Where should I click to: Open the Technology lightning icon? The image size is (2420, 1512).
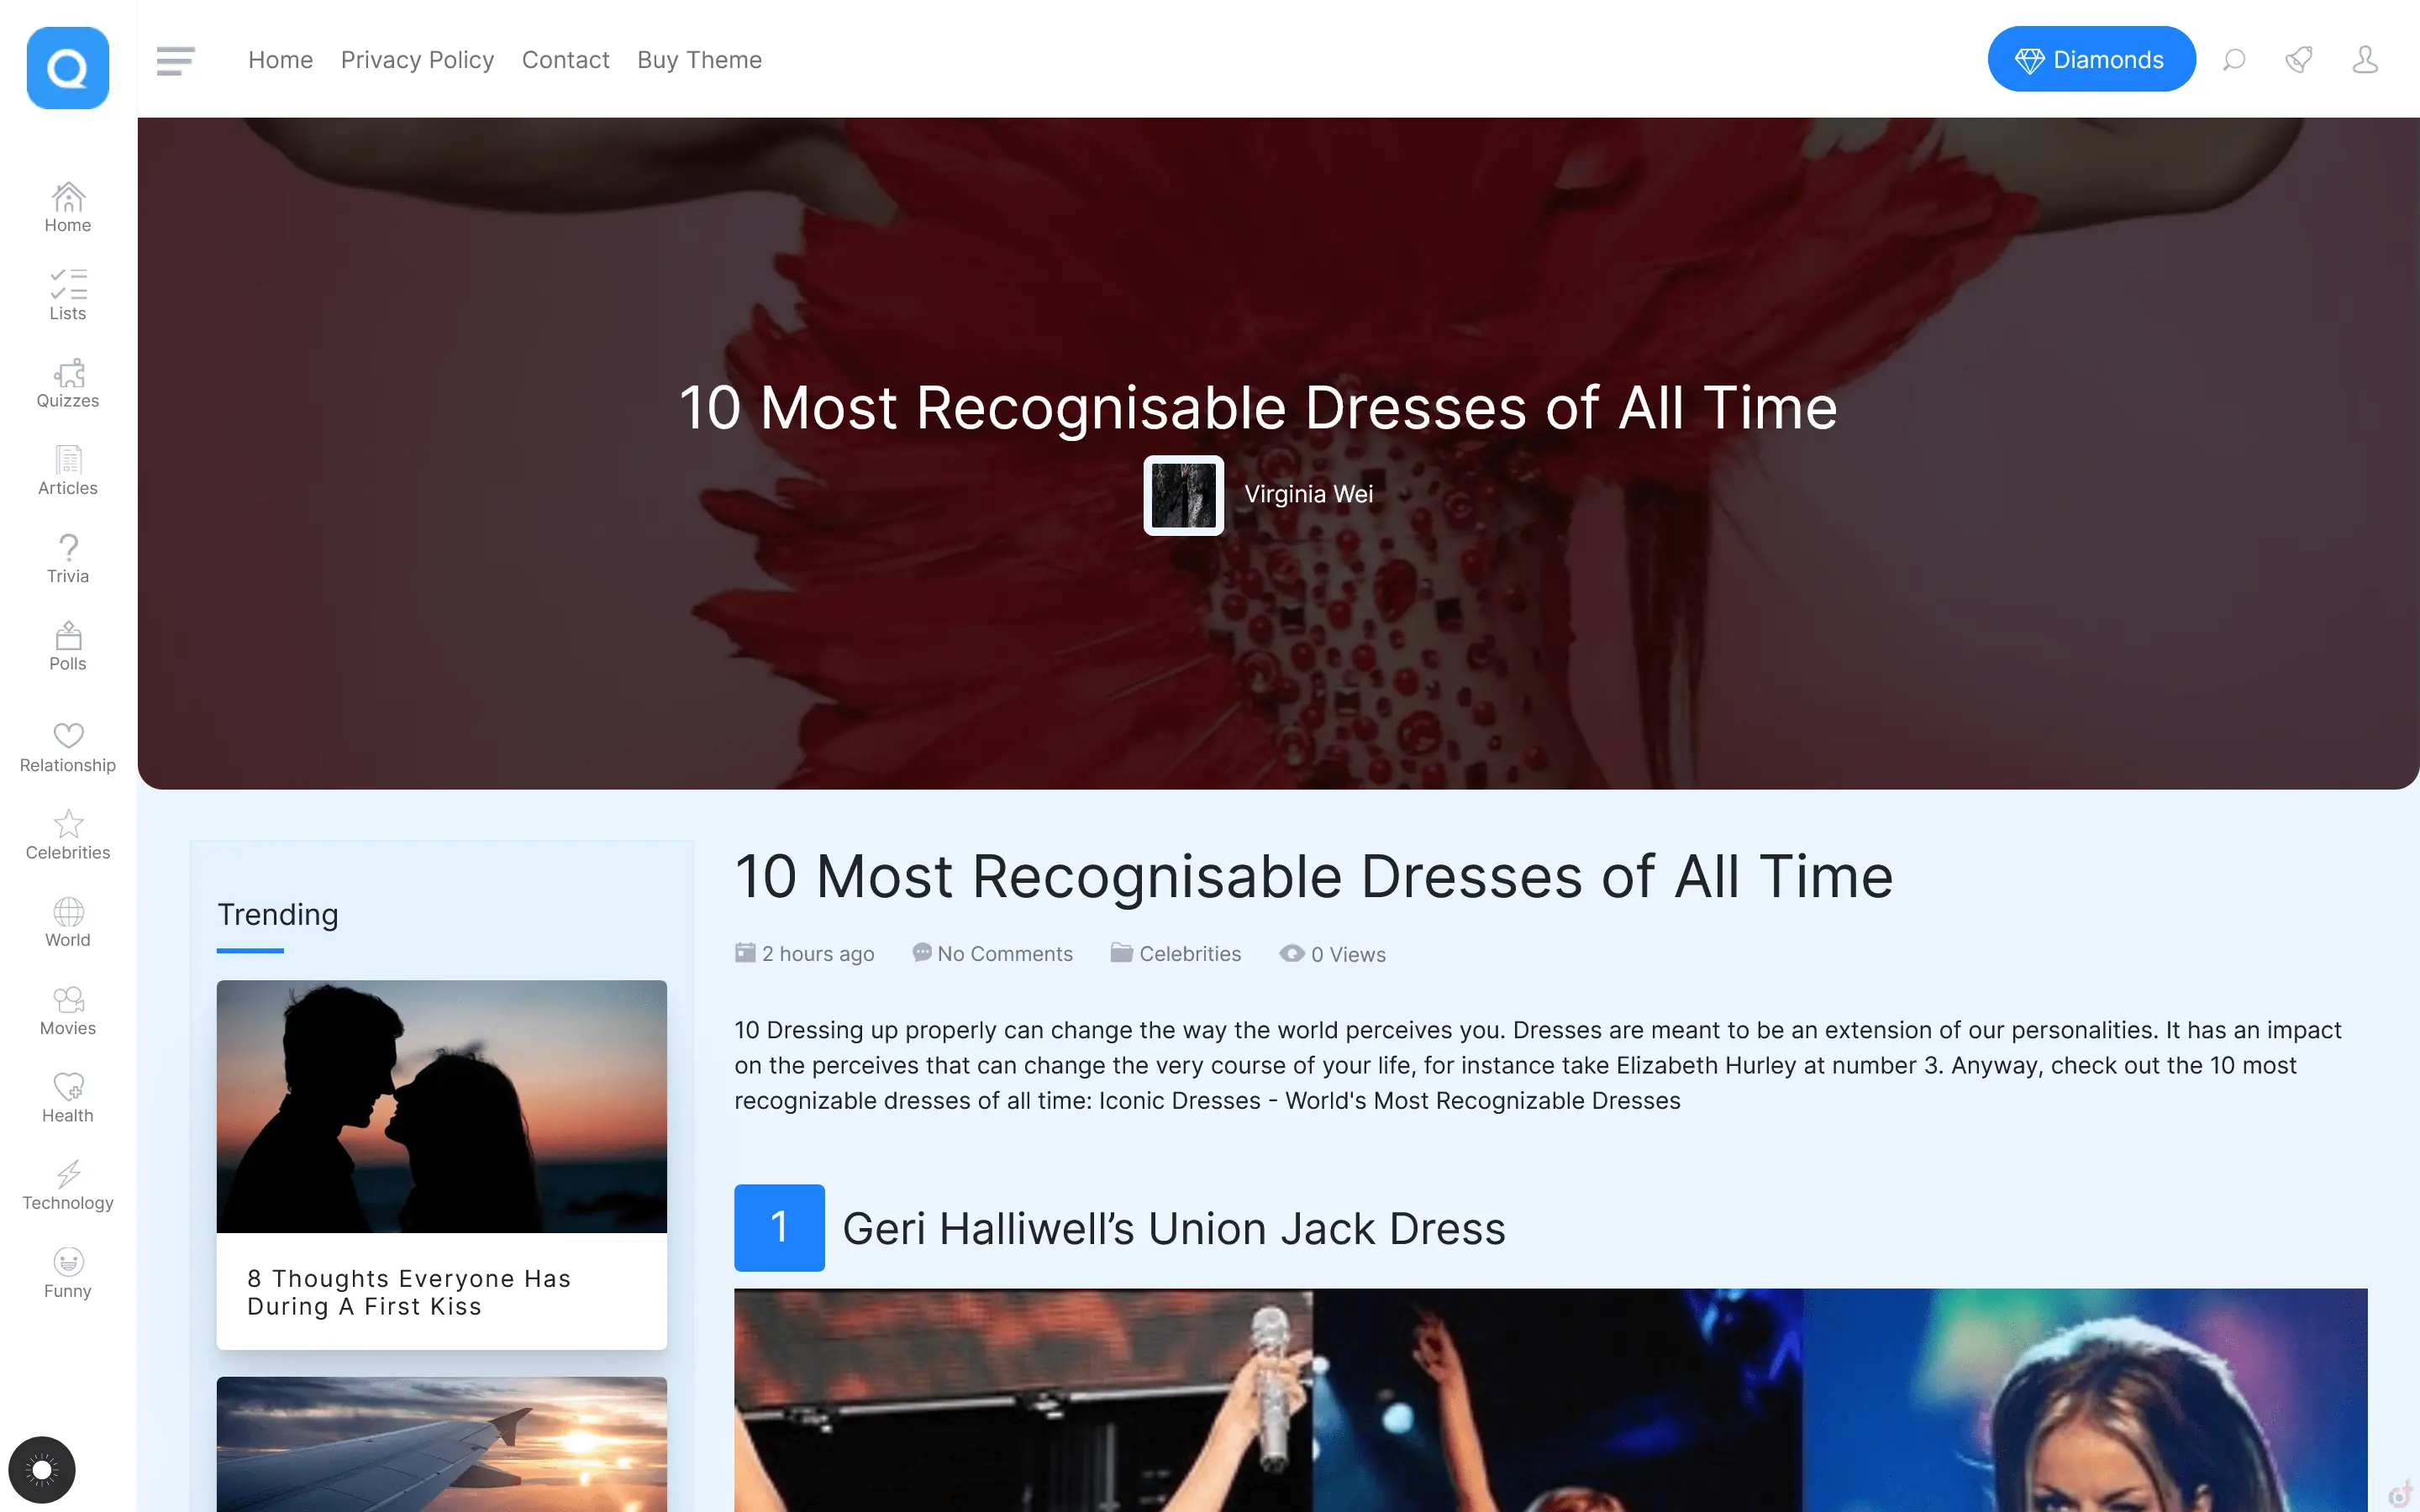coord(68,1173)
